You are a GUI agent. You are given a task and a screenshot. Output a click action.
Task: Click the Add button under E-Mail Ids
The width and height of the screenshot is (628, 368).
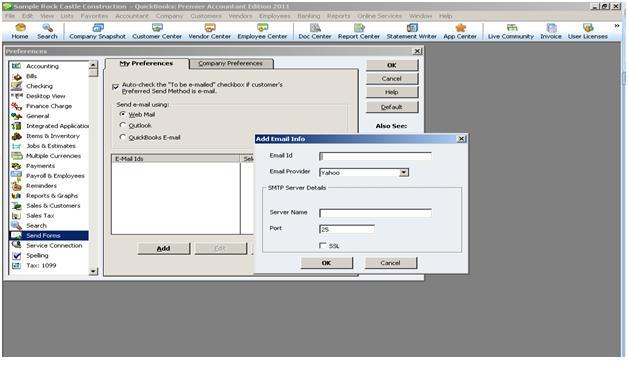pos(163,248)
